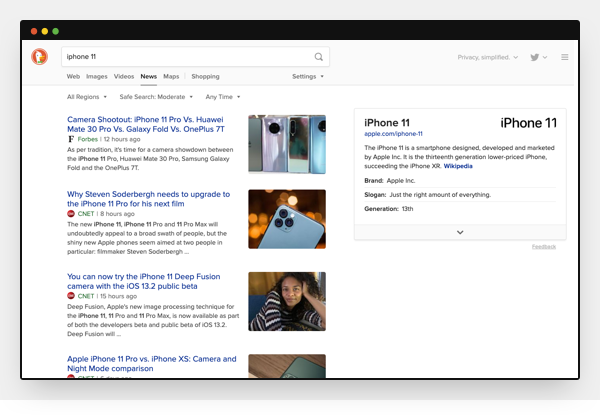Click CNET source name of Soderbergh article
This screenshot has height=415, width=600.
coord(86,214)
